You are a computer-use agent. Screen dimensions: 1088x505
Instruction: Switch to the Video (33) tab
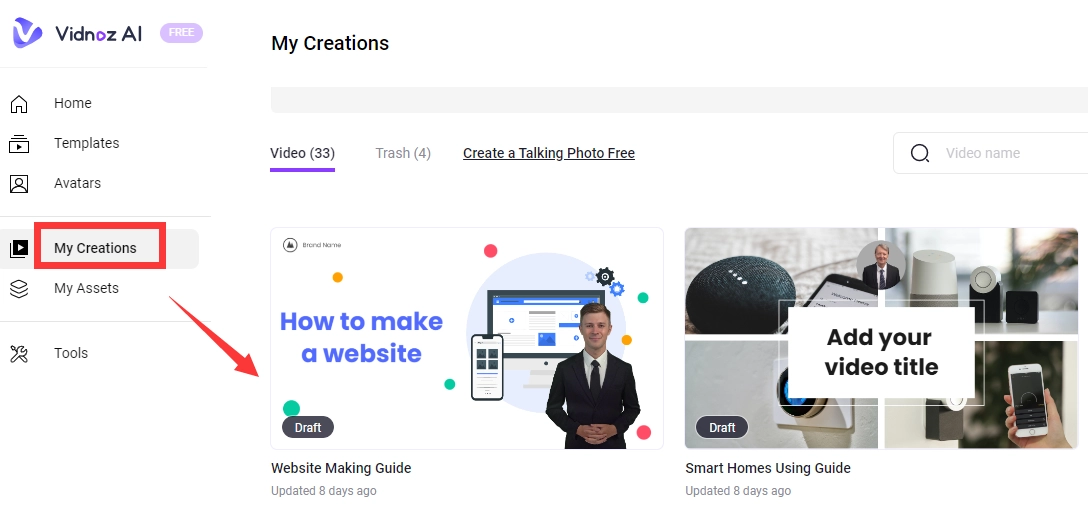pos(303,153)
